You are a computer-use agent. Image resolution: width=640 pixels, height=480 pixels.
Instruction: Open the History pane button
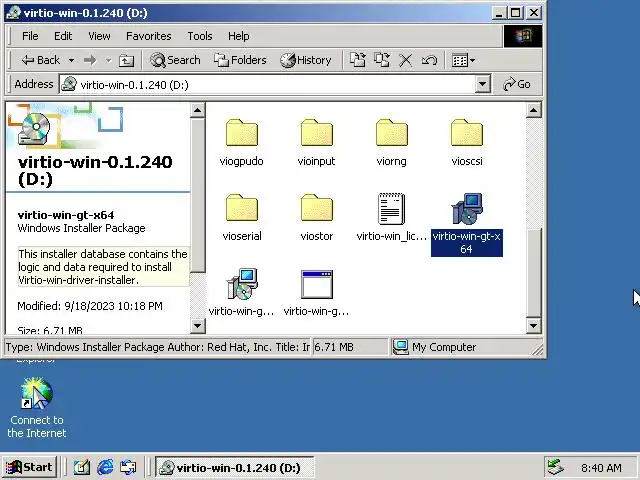[306, 60]
